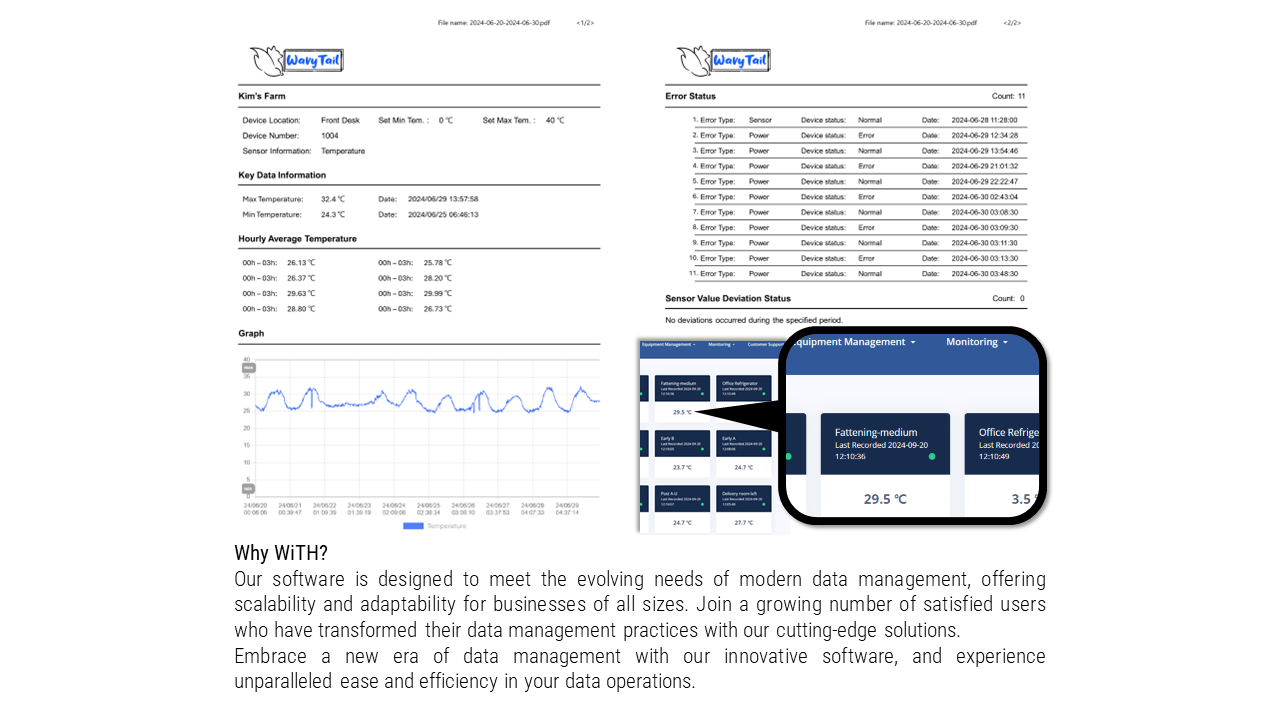Click the Kim's Farm heading

pos(262,96)
